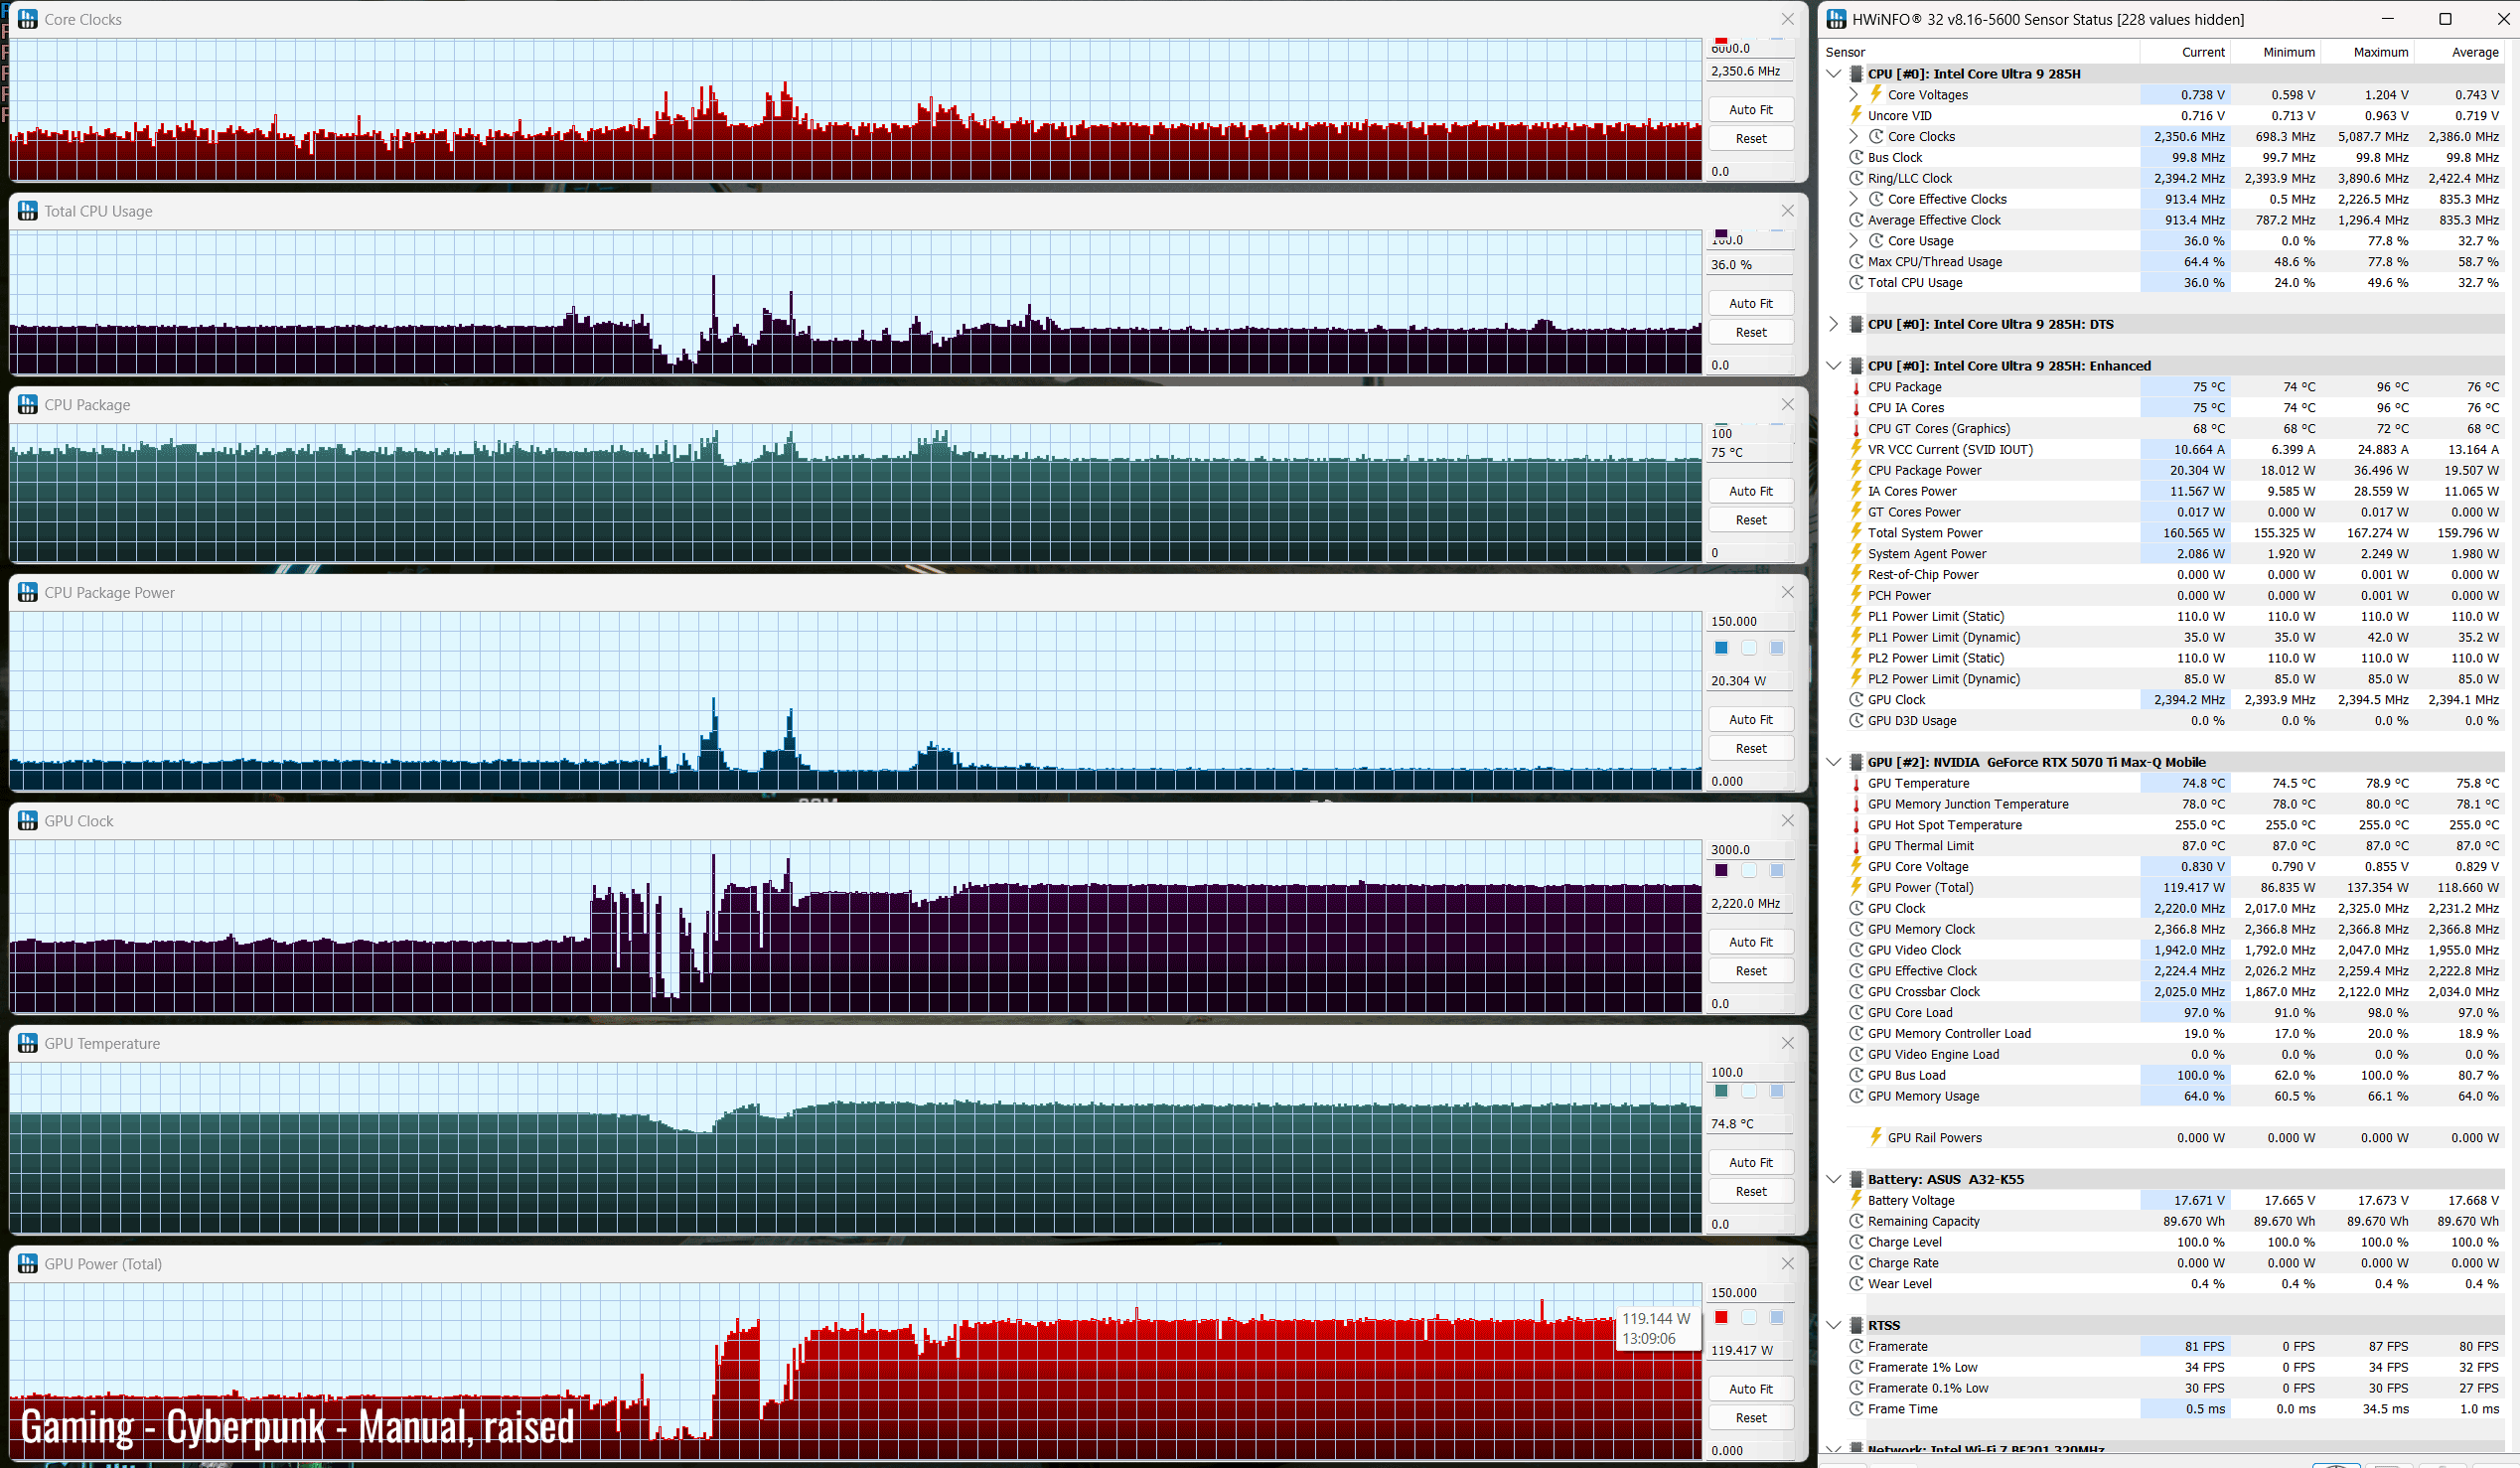Click the chip icon of the Battery ASUS group

tap(1856, 1179)
